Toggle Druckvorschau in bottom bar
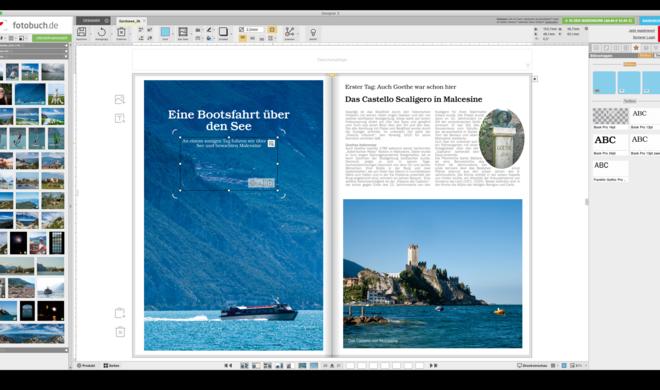The image size is (660, 390). pyautogui.click(x=532, y=366)
